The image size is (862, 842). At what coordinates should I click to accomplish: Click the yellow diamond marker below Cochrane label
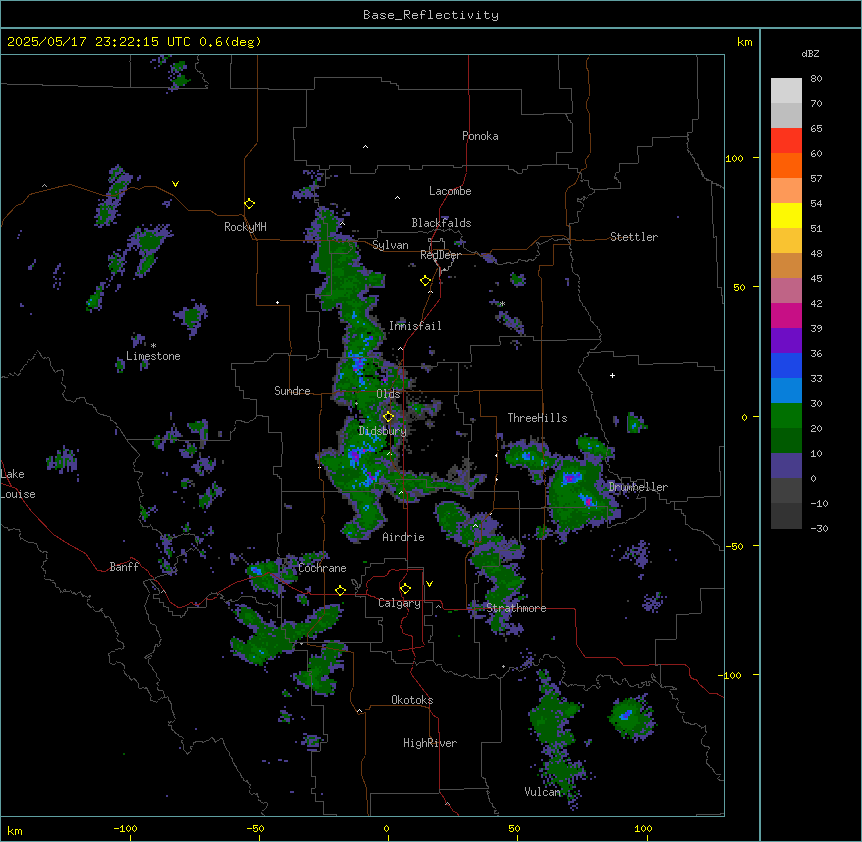pos(340,590)
